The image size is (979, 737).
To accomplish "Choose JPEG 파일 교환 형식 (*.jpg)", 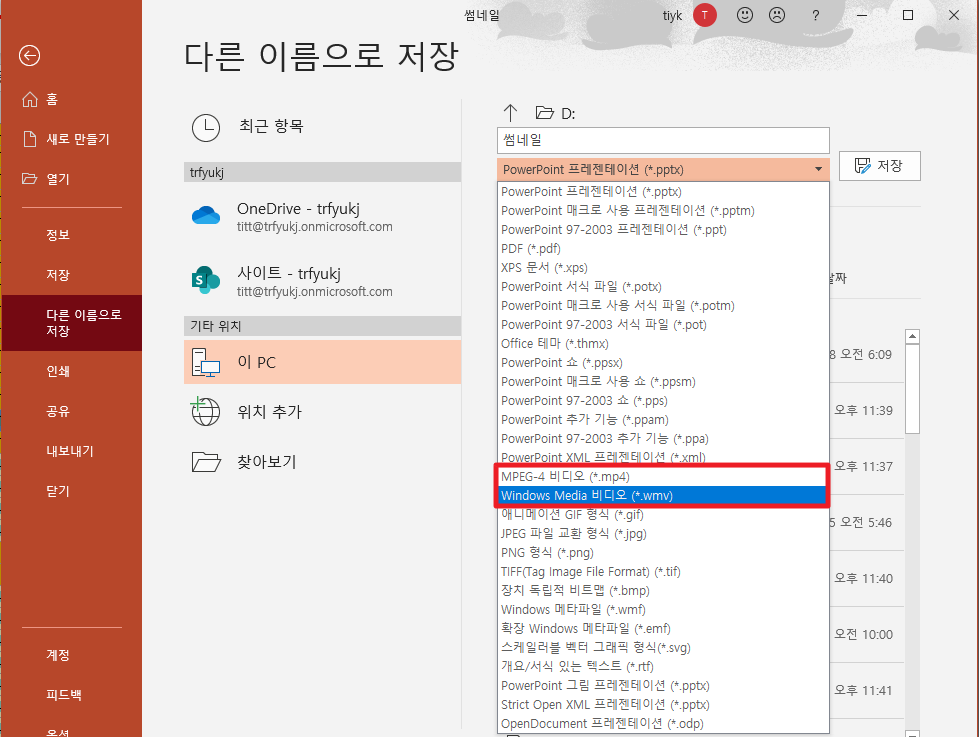I will 663,533.
